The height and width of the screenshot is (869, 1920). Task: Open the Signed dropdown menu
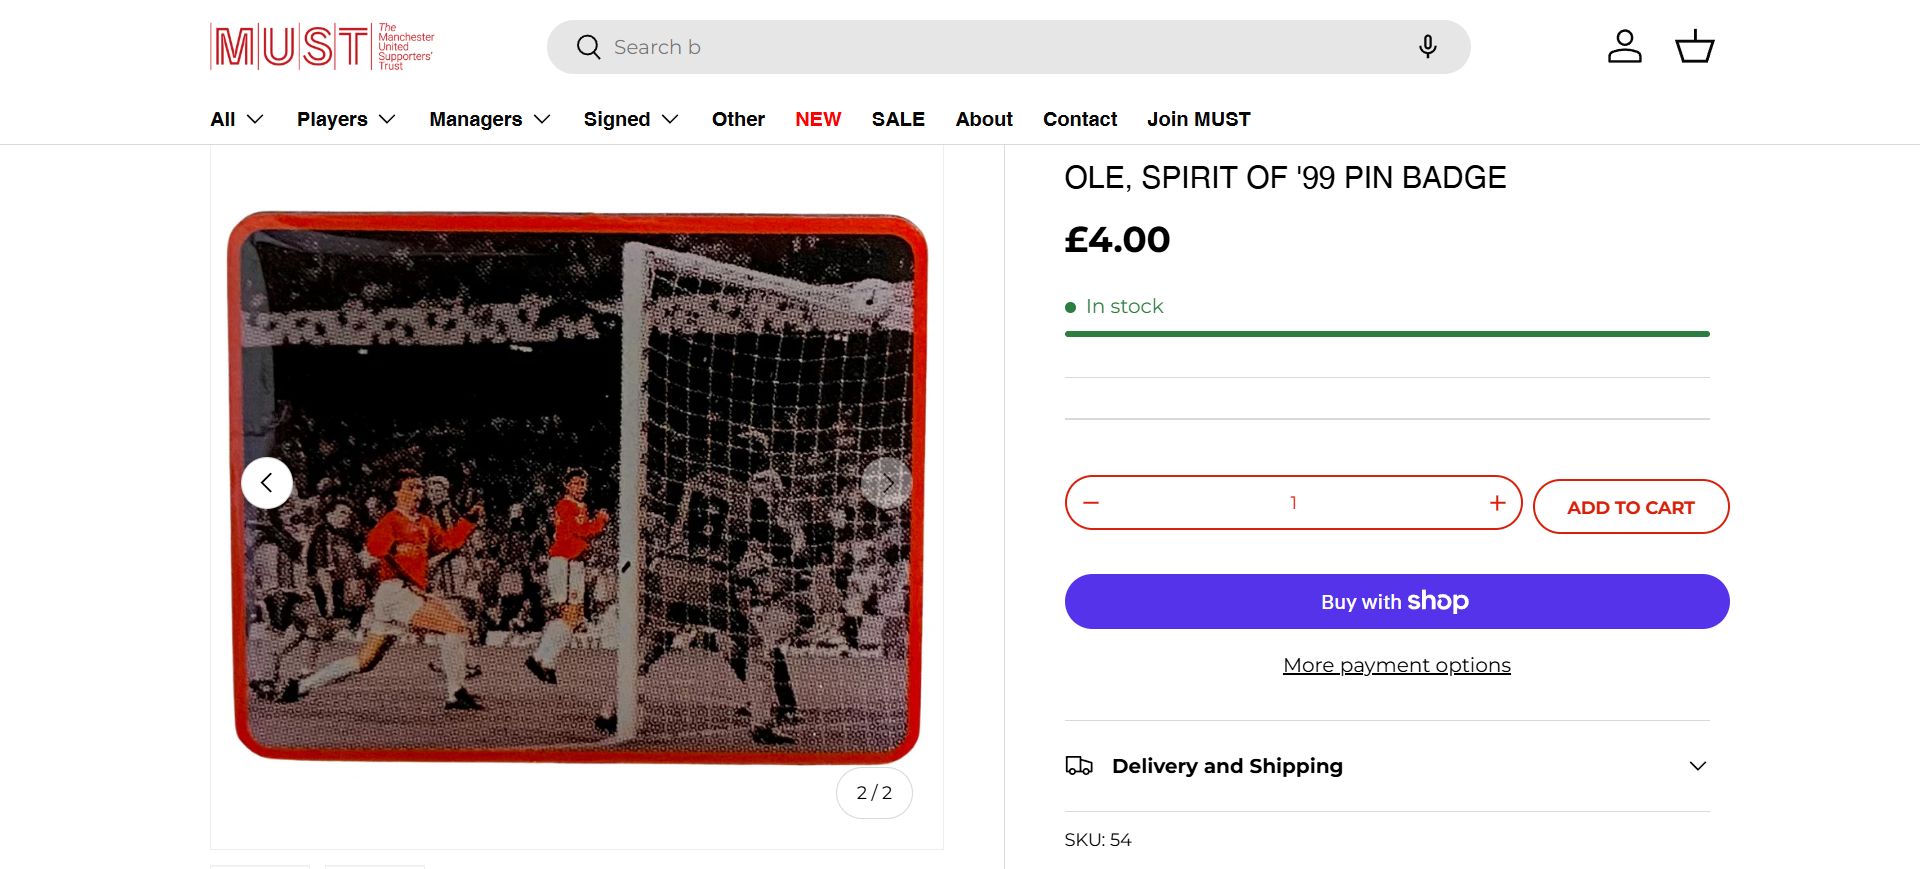coord(631,119)
